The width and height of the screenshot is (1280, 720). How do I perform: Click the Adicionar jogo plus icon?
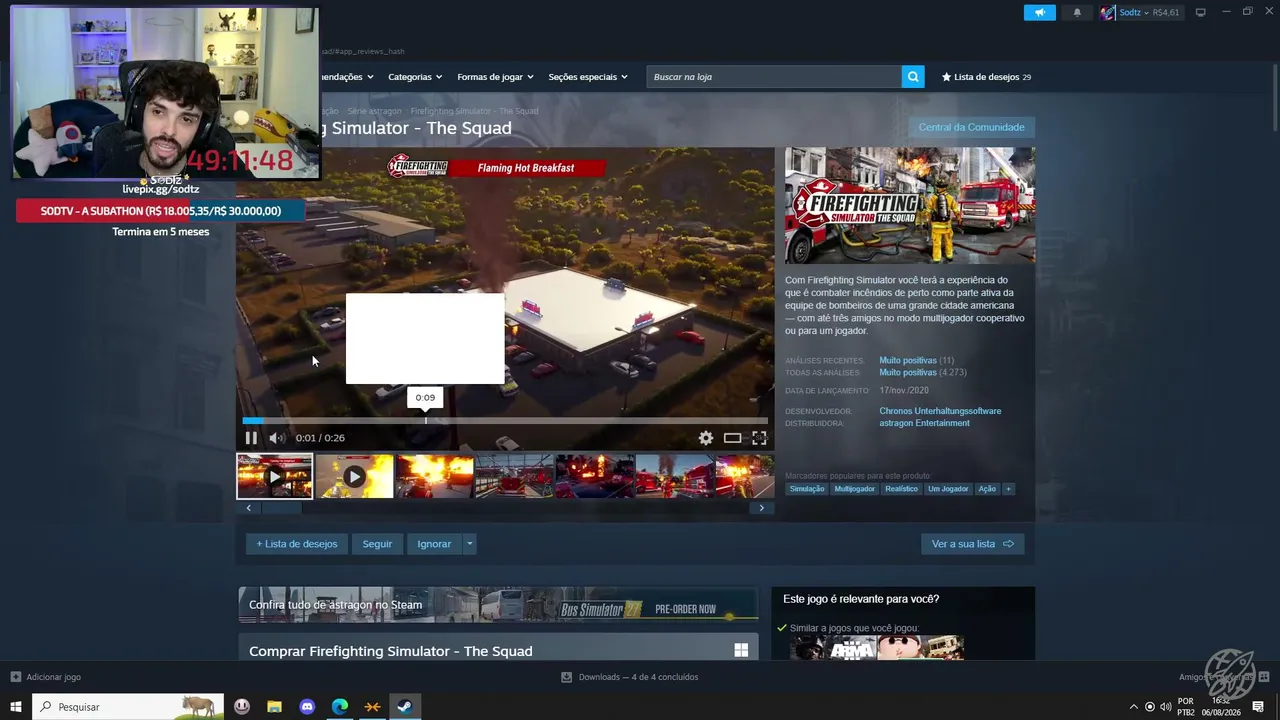15,677
